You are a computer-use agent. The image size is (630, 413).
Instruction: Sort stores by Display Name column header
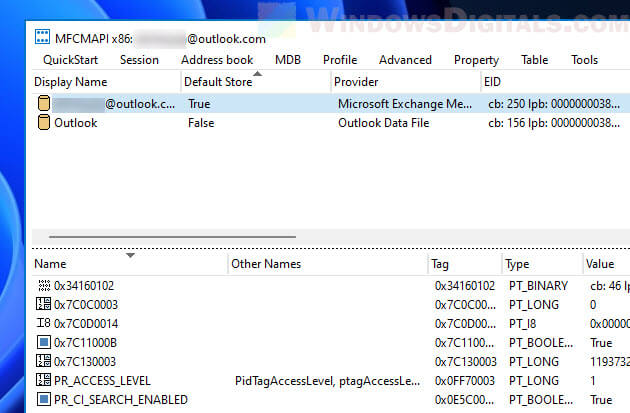(106, 82)
